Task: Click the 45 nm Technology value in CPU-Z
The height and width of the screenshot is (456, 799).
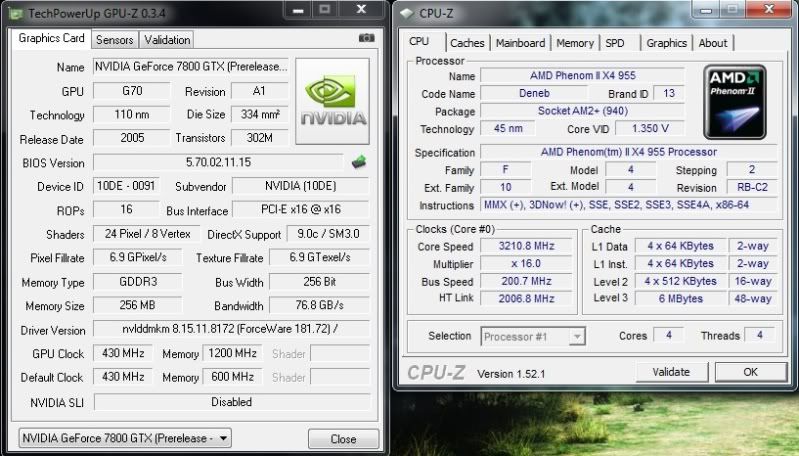Action: coord(508,128)
